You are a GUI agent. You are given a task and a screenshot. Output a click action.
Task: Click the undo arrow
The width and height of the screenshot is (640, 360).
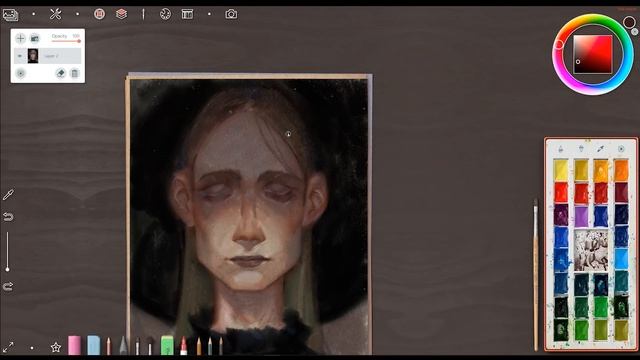coord(8,217)
